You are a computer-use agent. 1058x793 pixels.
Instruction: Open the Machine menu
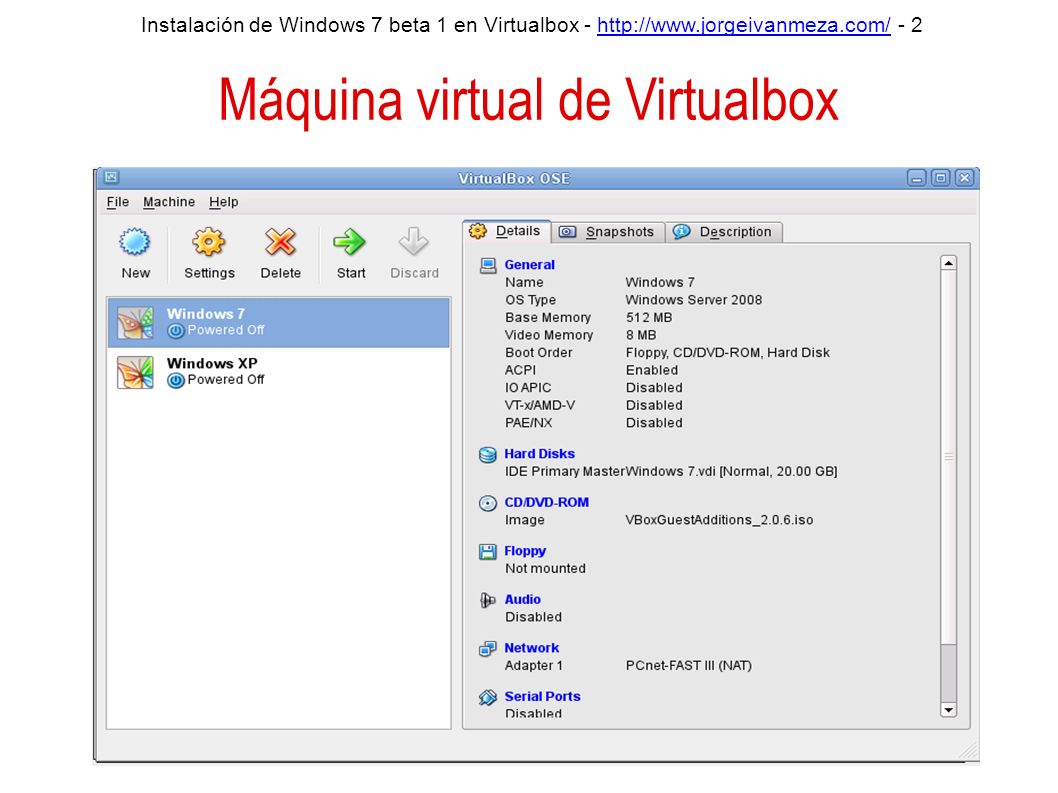(169, 202)
